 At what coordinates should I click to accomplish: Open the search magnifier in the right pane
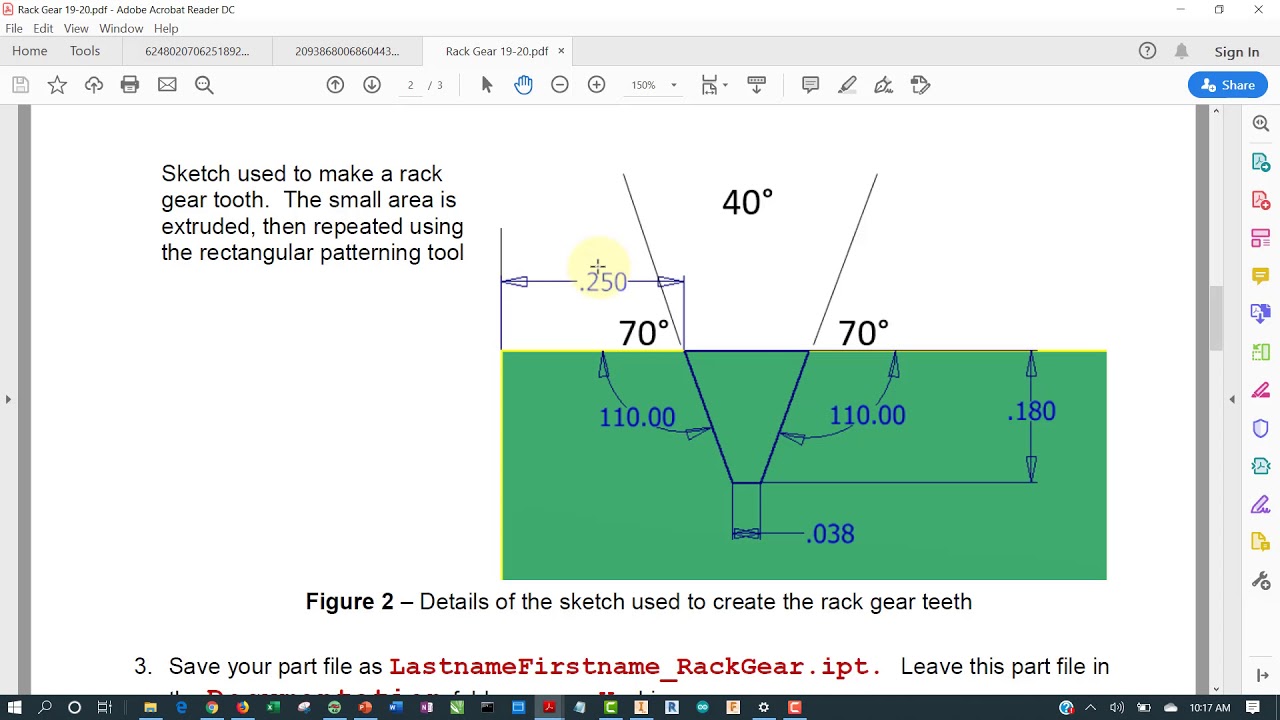1261,123
